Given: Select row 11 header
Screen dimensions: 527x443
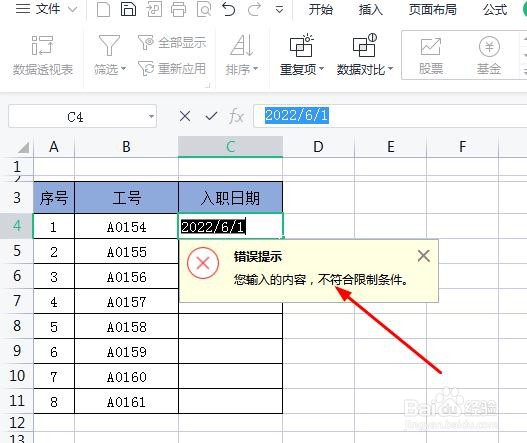Looking at the screenshot, I should [x=17, y=401].
